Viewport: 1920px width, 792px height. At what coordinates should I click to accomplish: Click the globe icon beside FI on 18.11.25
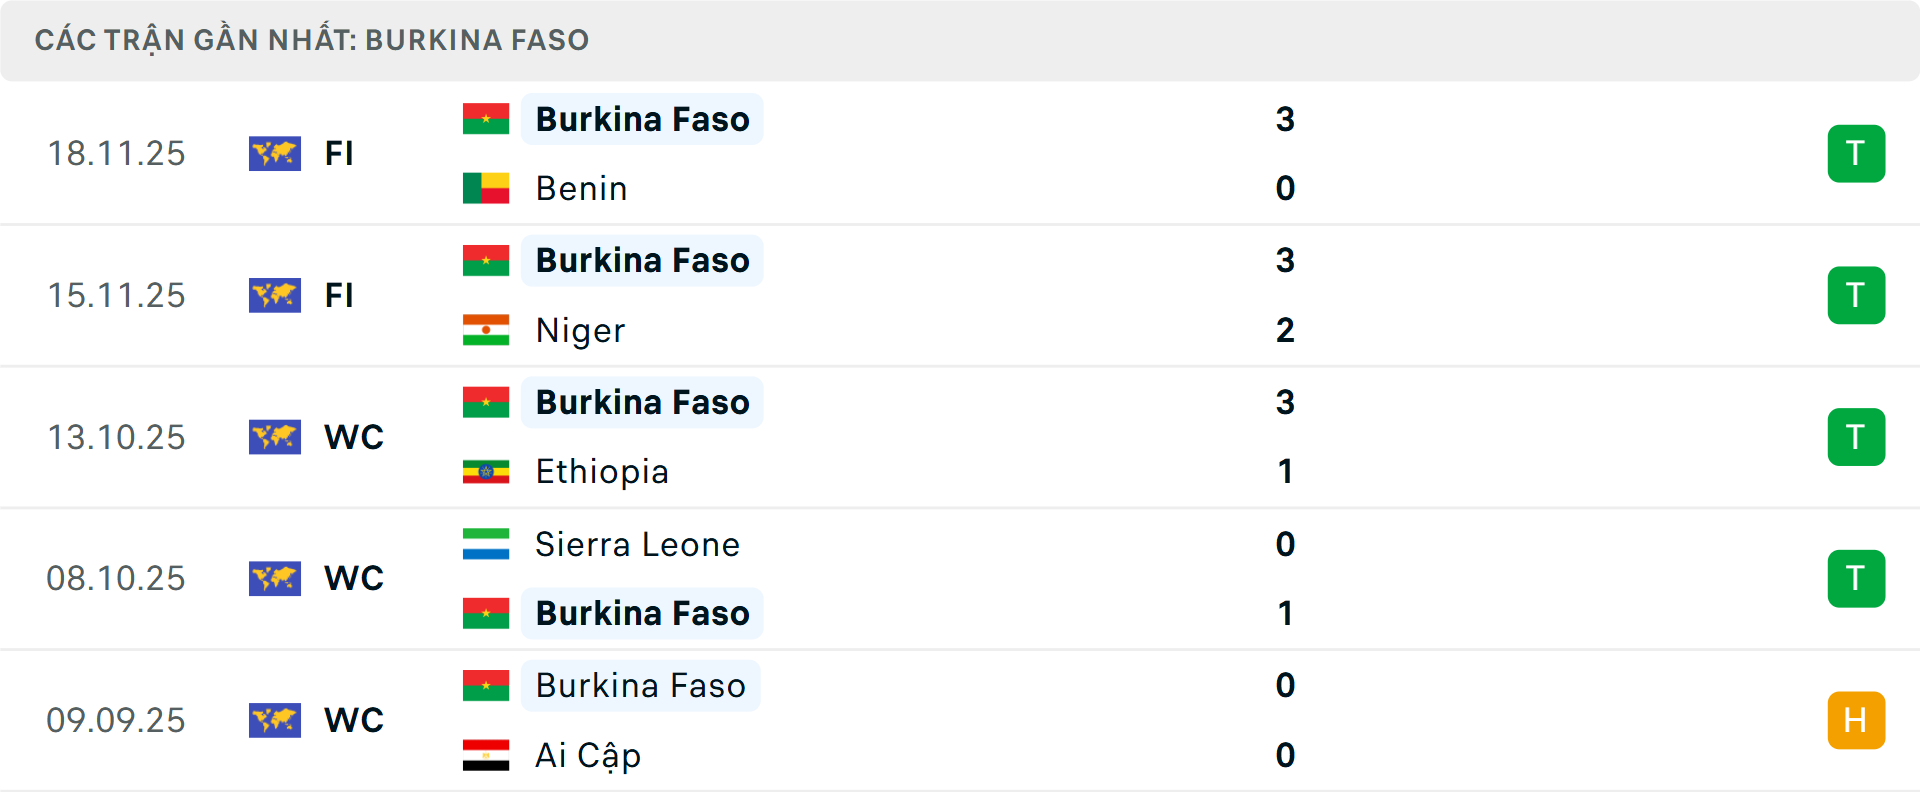coord(275,153)
